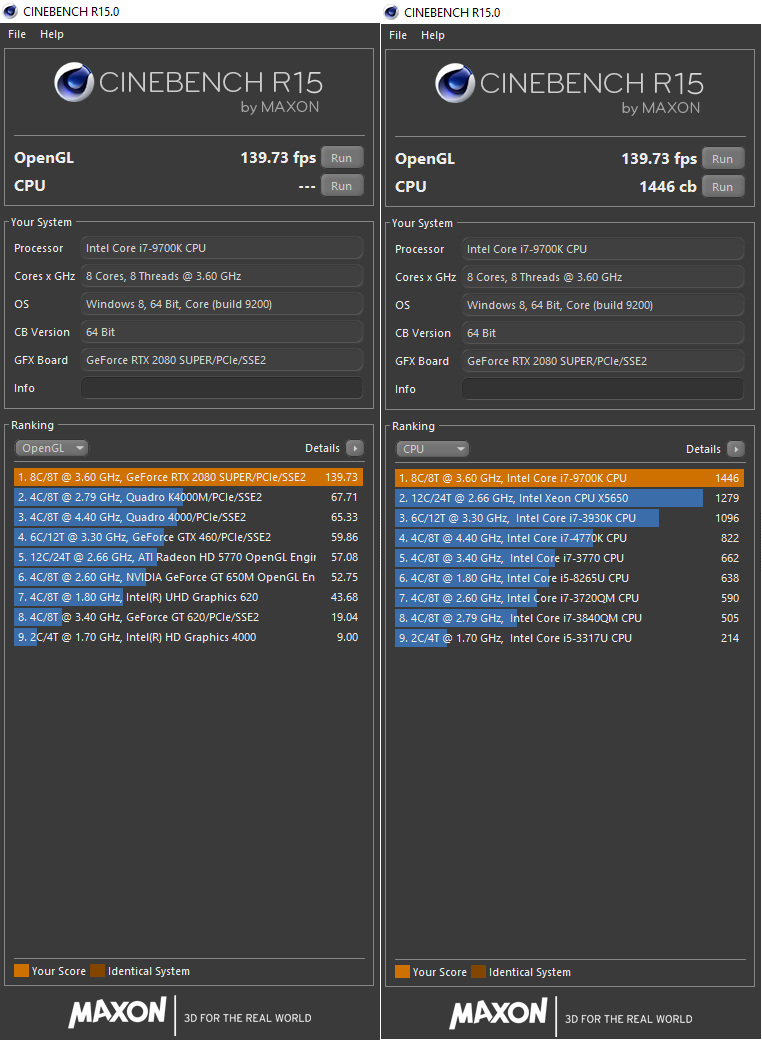
Task: Run OpenGL test in left window
Action: point(342,158)
